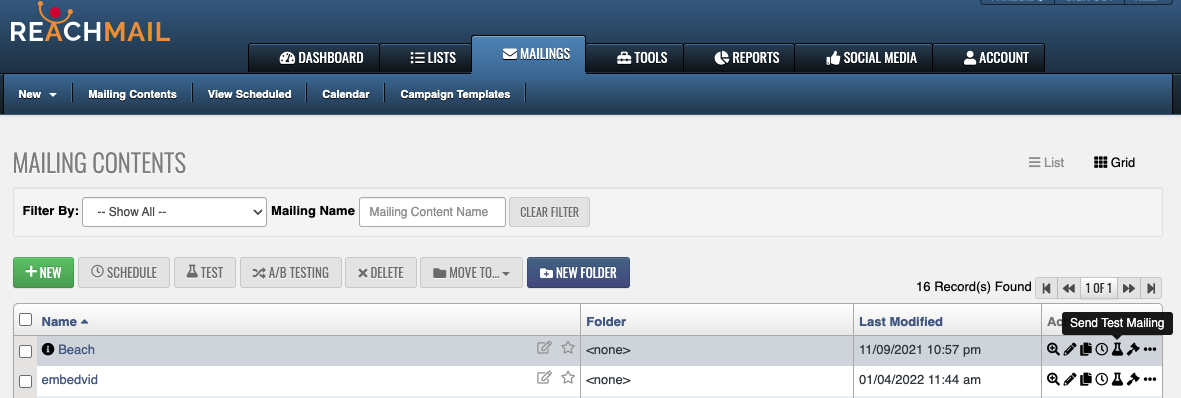1181x398 pixels.
Task: Rename embedvid using the inline edit icon
Action: click(x=544, y=378)
